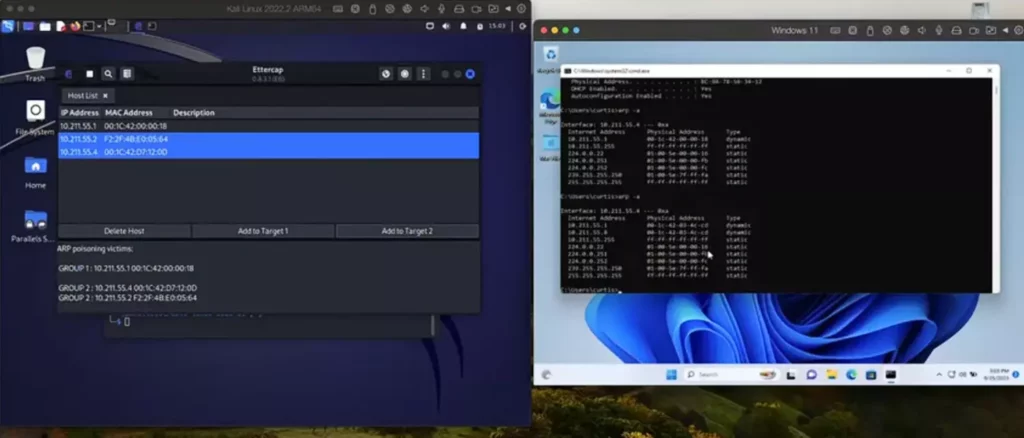Image resolution: width=1024 pixels, height=438 pixels.
Task: Open the Windows Start menu
Action: pos(671,374)
